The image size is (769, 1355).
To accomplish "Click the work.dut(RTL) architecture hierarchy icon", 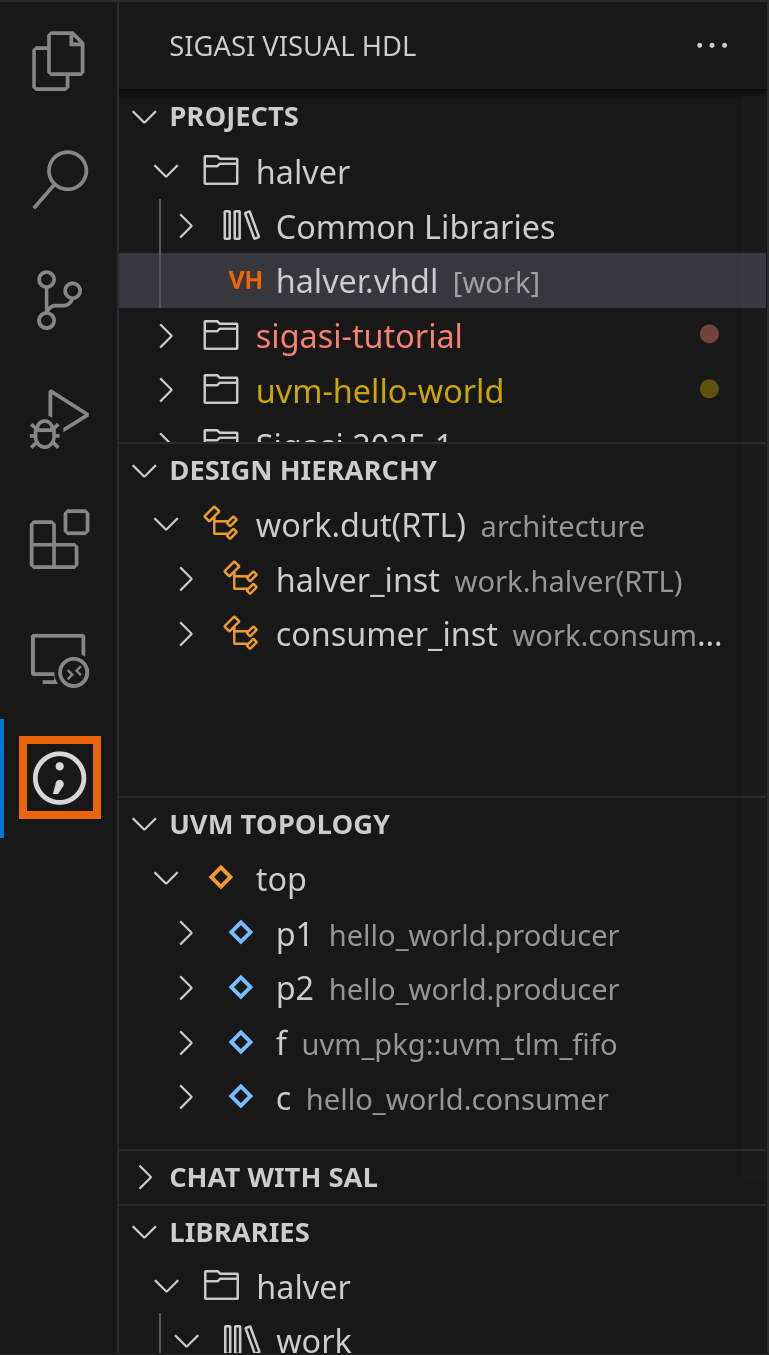I will (x=221, y=525).
